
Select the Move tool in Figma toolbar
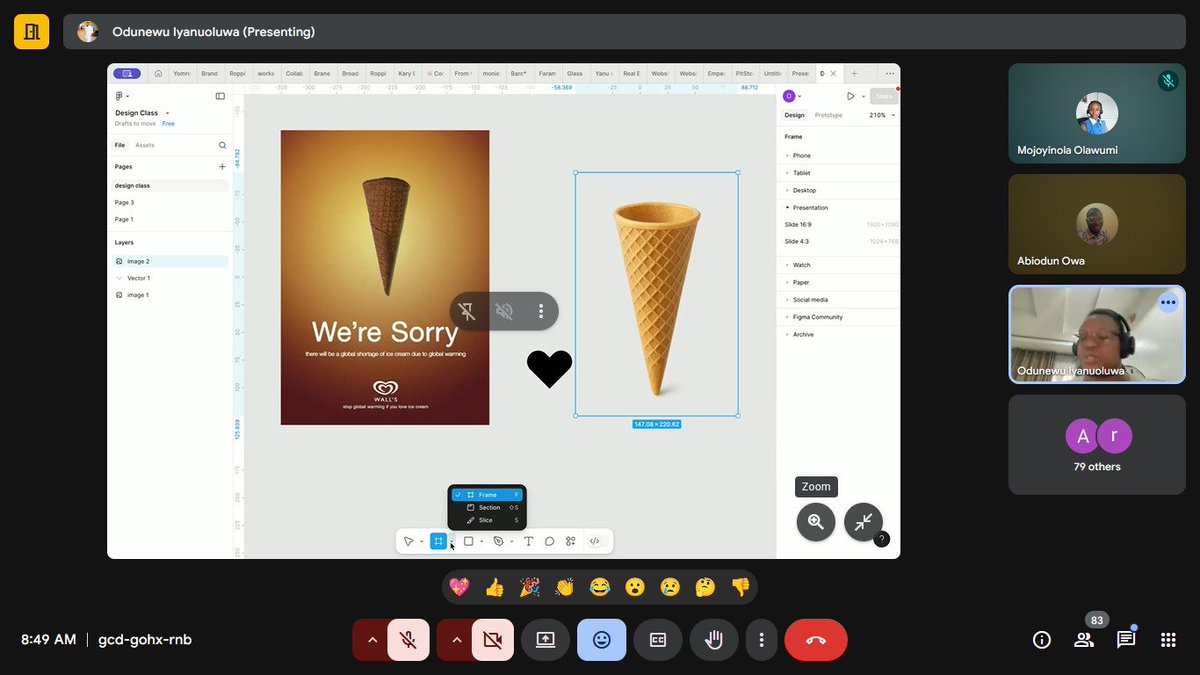pyautogui.click(x=408, y=541)
